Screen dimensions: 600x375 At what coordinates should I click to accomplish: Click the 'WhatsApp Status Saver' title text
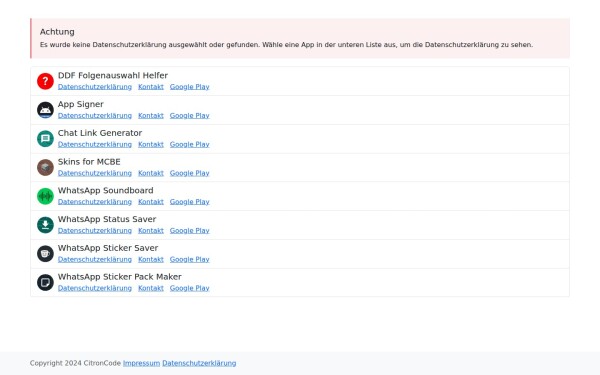(x=107, y=219)
